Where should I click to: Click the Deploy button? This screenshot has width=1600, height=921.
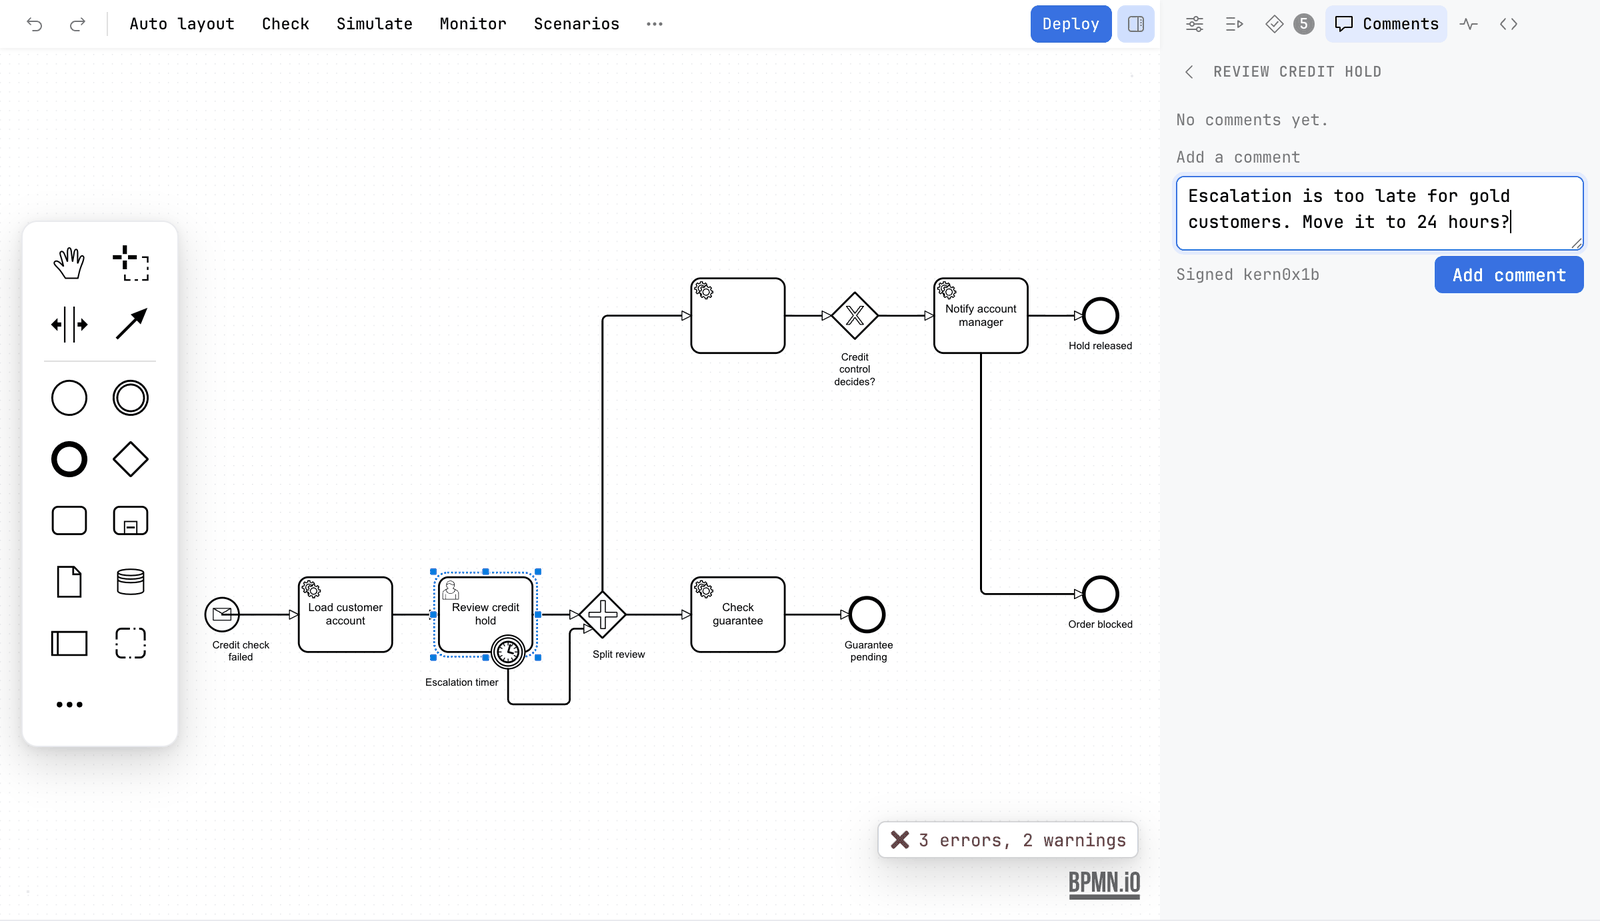click(1071, 24)
